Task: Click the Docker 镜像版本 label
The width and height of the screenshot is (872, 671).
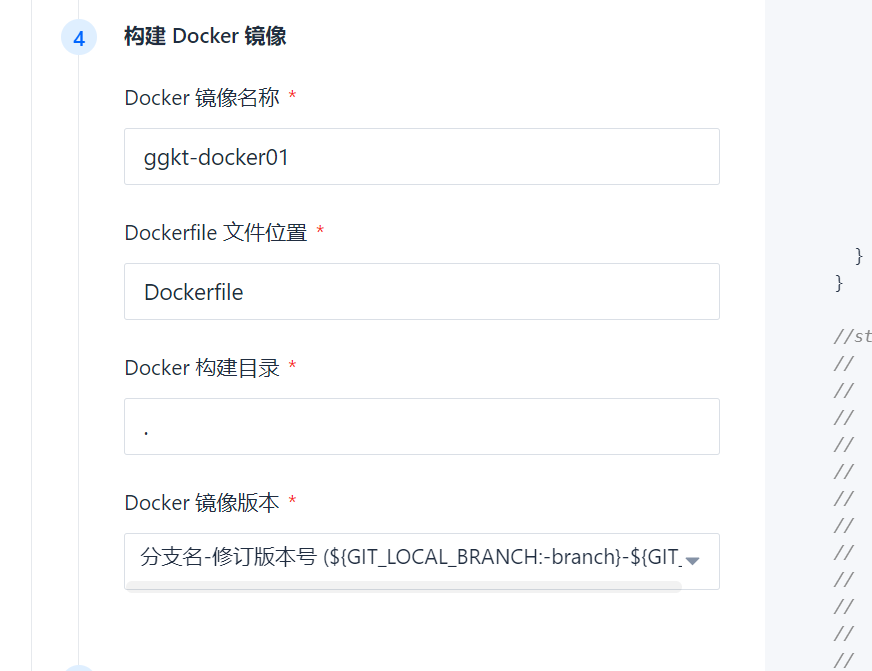Action: 202,503
